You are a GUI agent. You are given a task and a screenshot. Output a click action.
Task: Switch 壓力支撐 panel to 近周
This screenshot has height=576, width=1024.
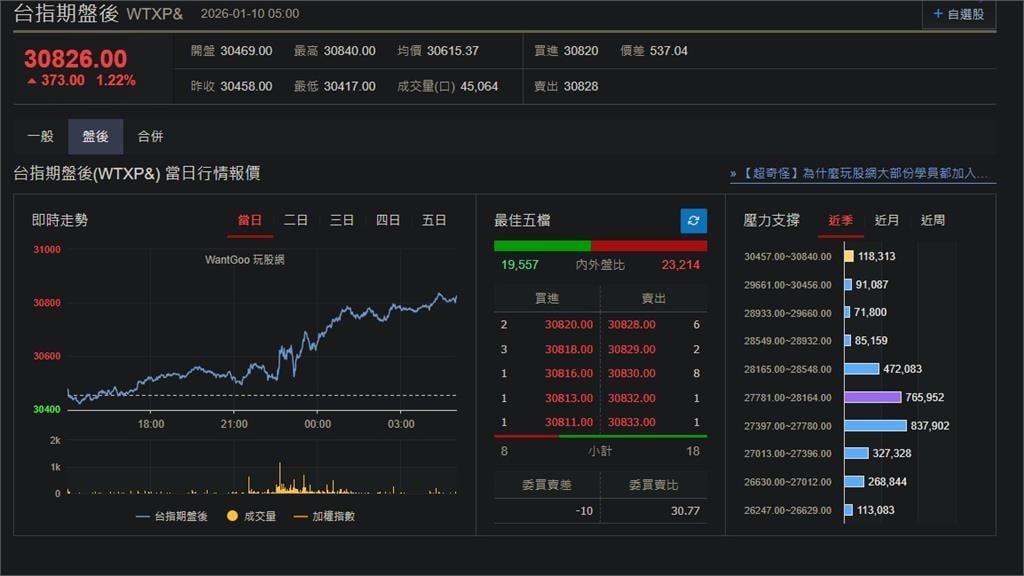tap(931, 220)
